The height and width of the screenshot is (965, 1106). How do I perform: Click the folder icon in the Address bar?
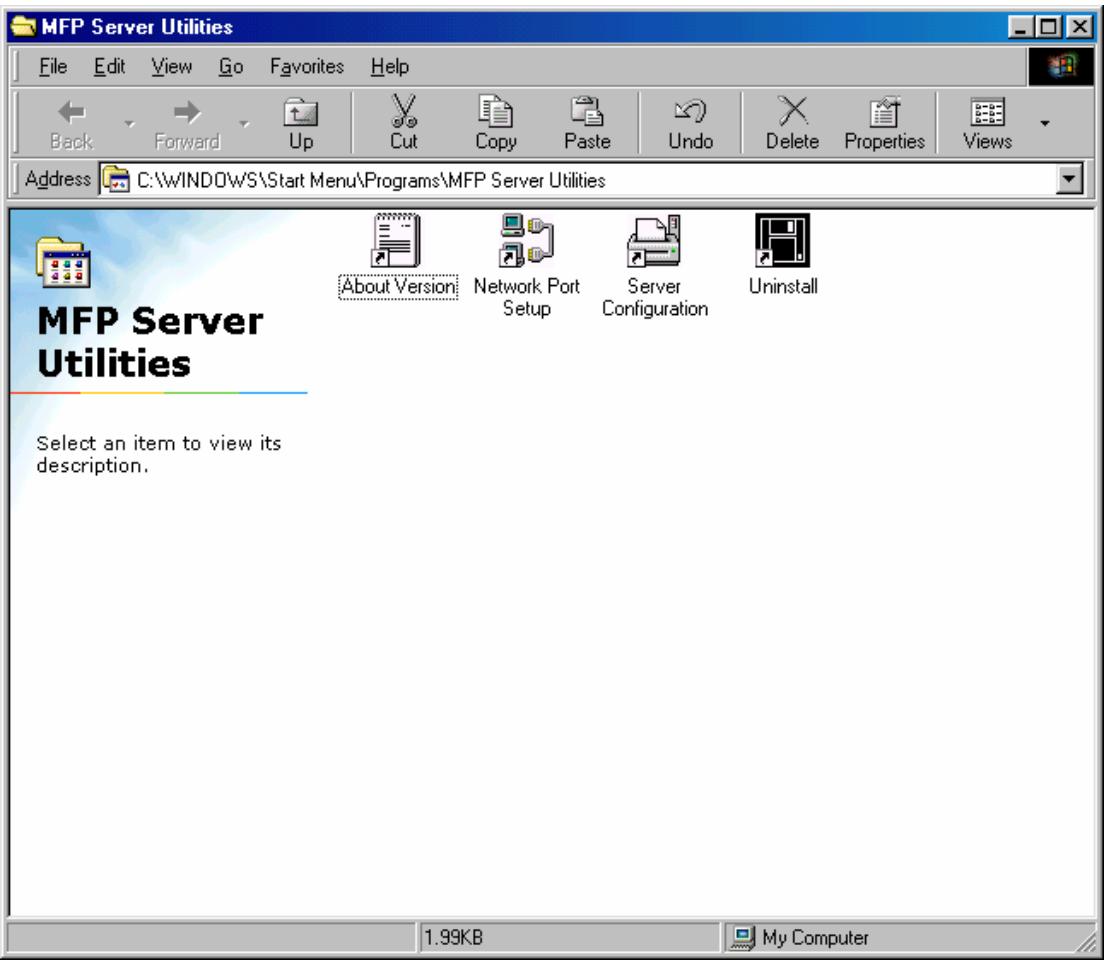(116, 179)
